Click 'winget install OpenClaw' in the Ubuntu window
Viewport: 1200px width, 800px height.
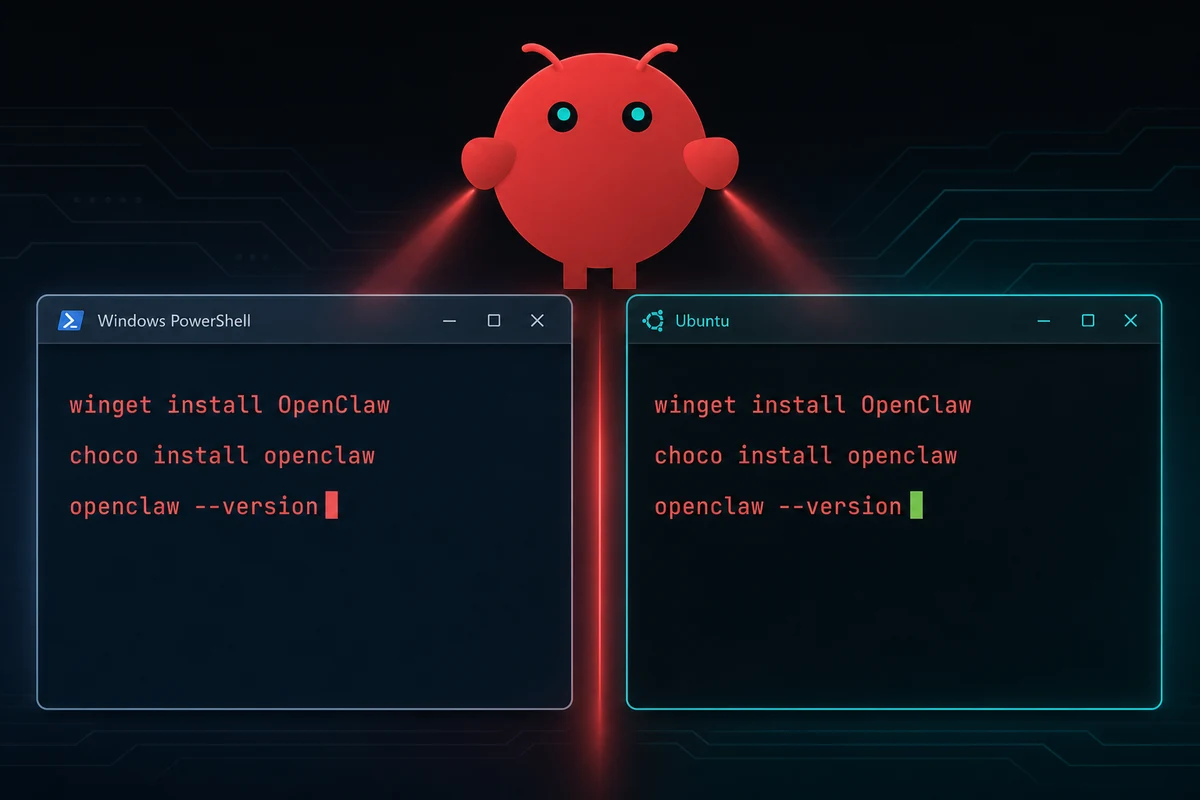tap(813, 405)
